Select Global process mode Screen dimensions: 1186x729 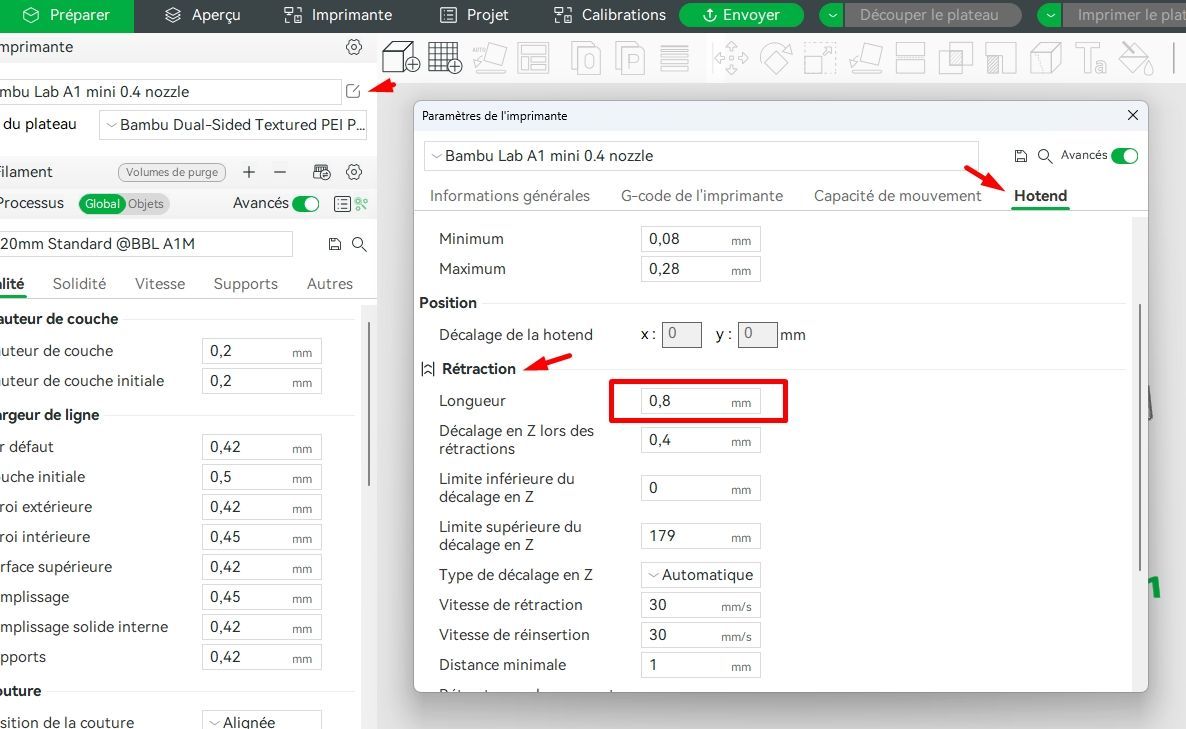click(102, 204)
